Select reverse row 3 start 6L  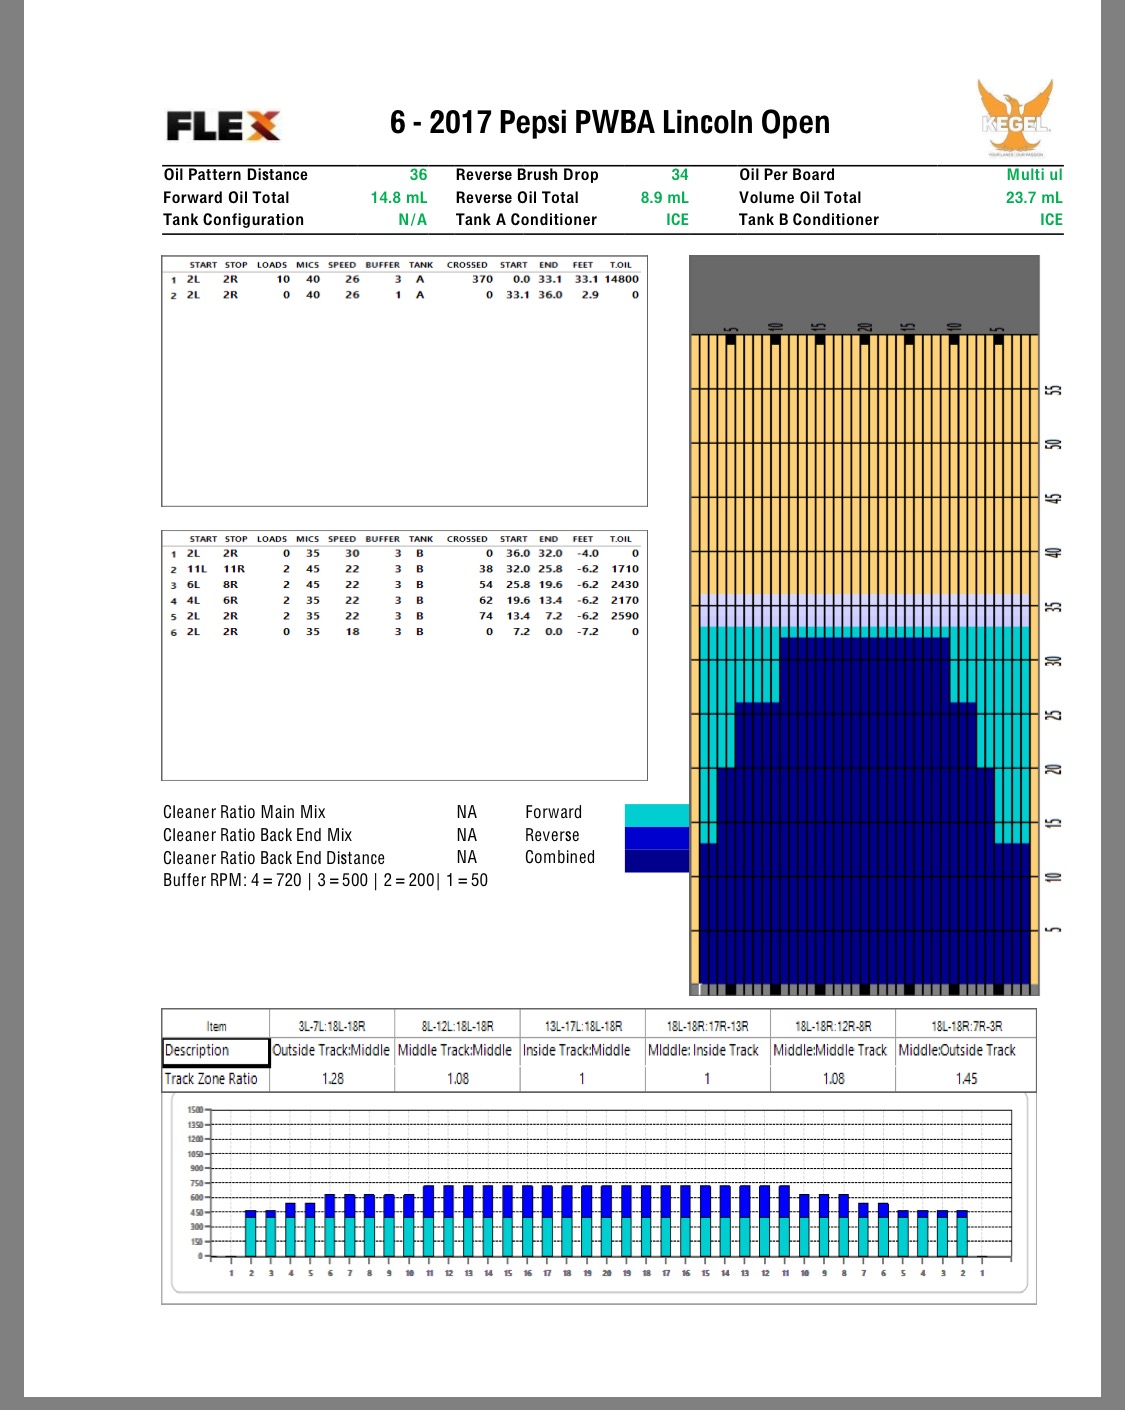pyautogui.click(x=193, y=585)
